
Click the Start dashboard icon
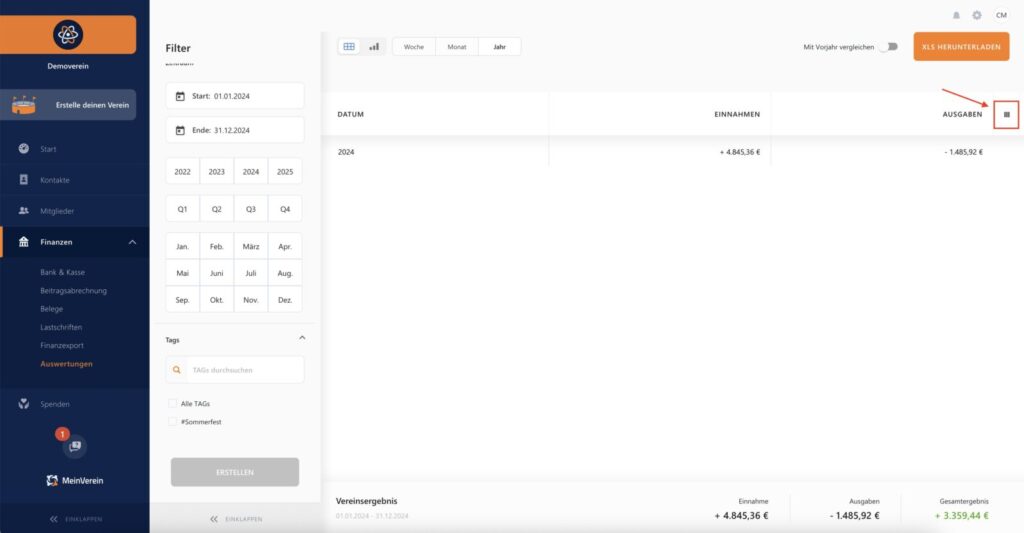[24, 148]
